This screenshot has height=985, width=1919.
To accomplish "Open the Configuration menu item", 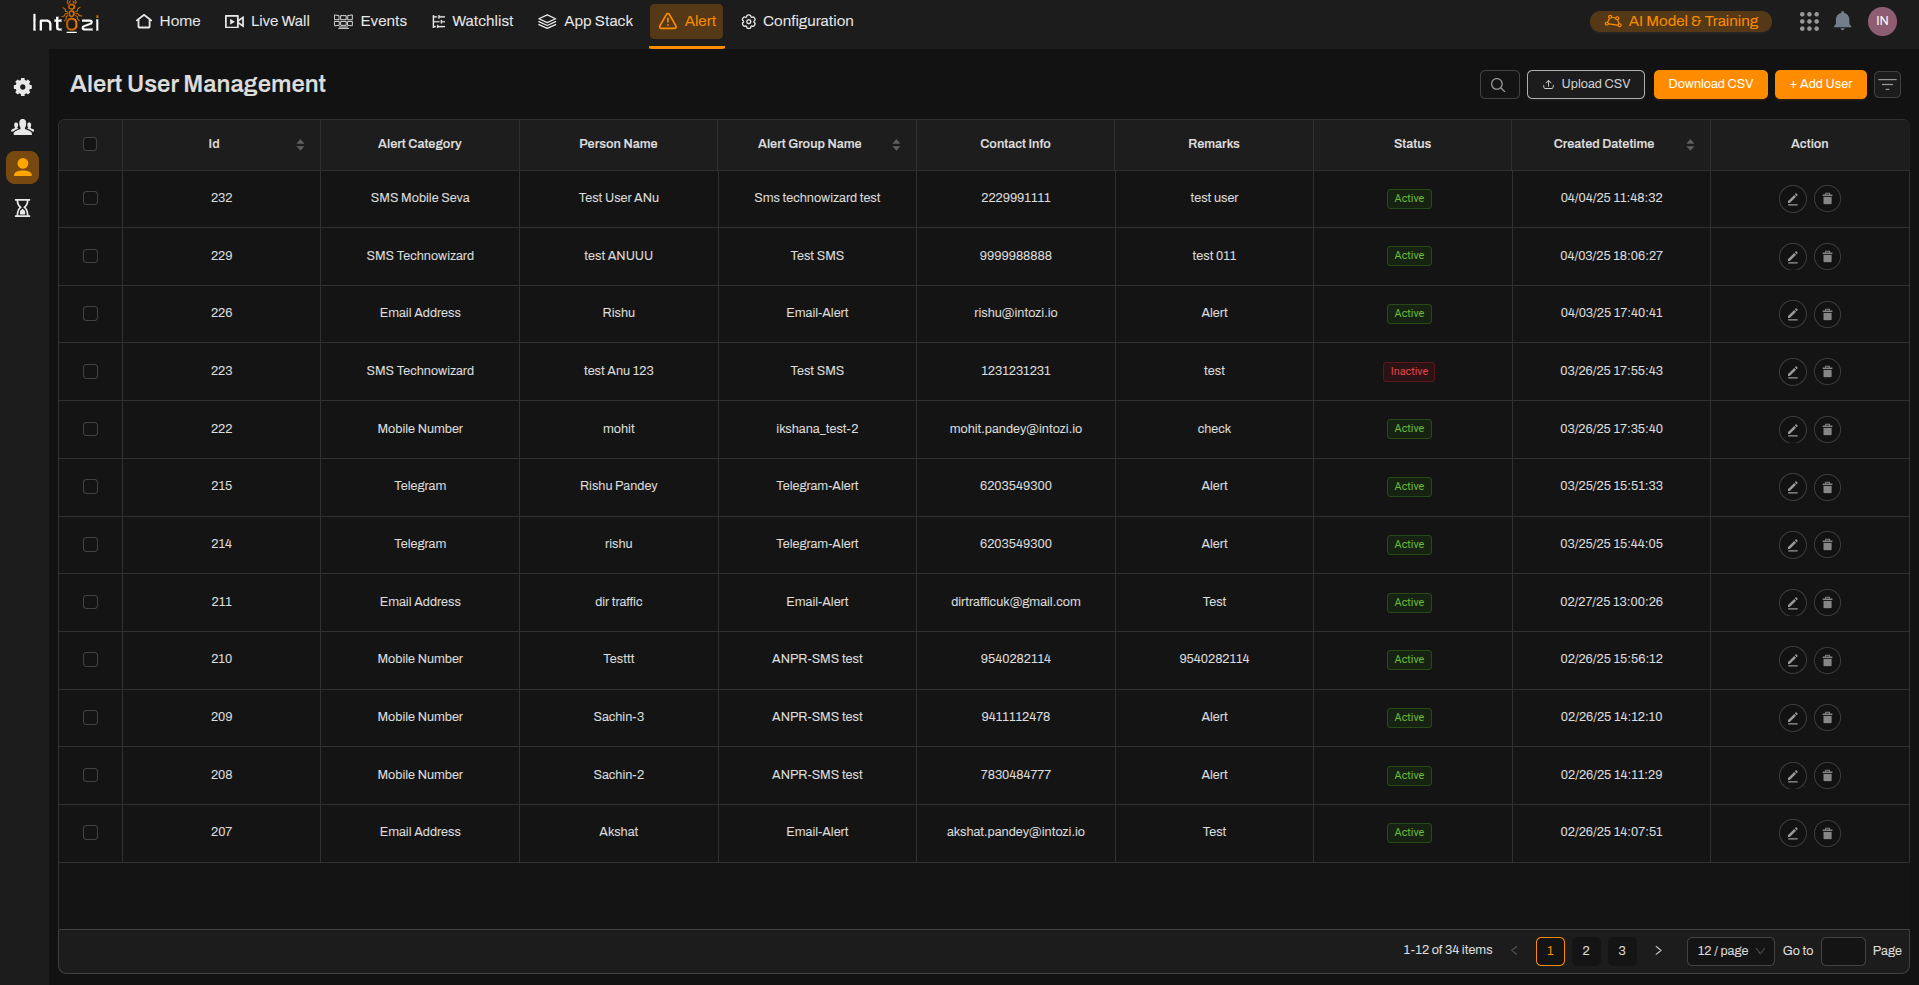I will pyautogui.click(x=797, y=21).
